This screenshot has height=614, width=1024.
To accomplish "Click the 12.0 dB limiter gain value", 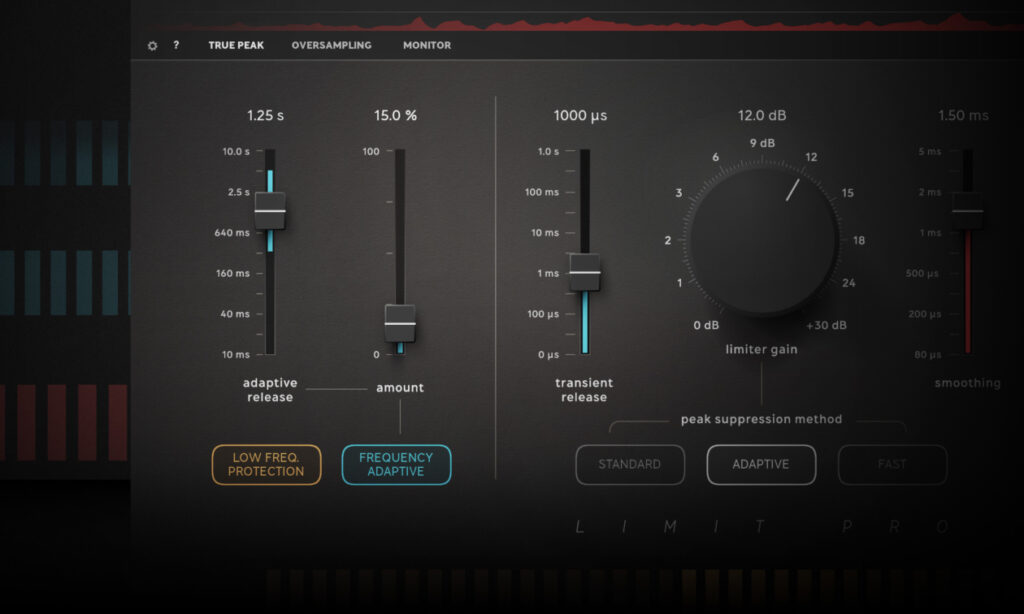I will click(x=762, y=116).
